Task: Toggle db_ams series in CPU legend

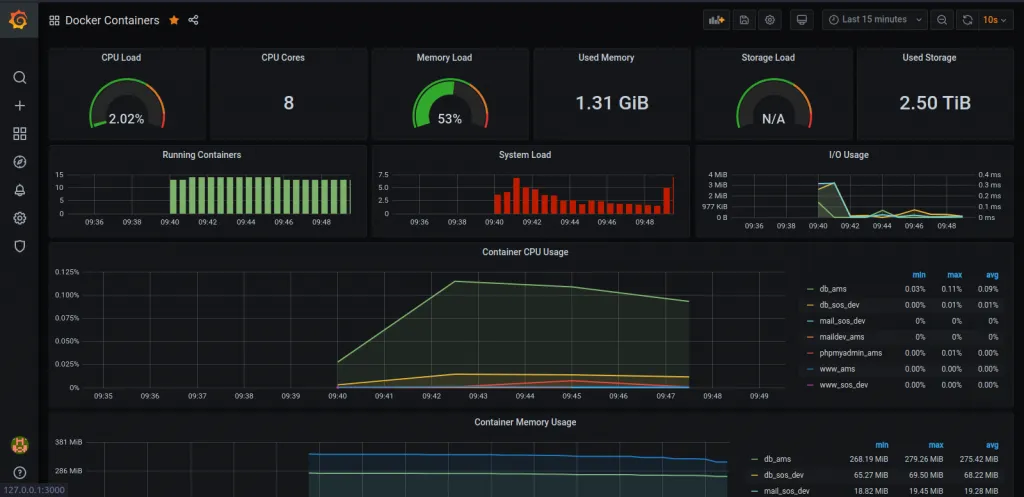Action: pyautogui.click(x=831, y=289)
